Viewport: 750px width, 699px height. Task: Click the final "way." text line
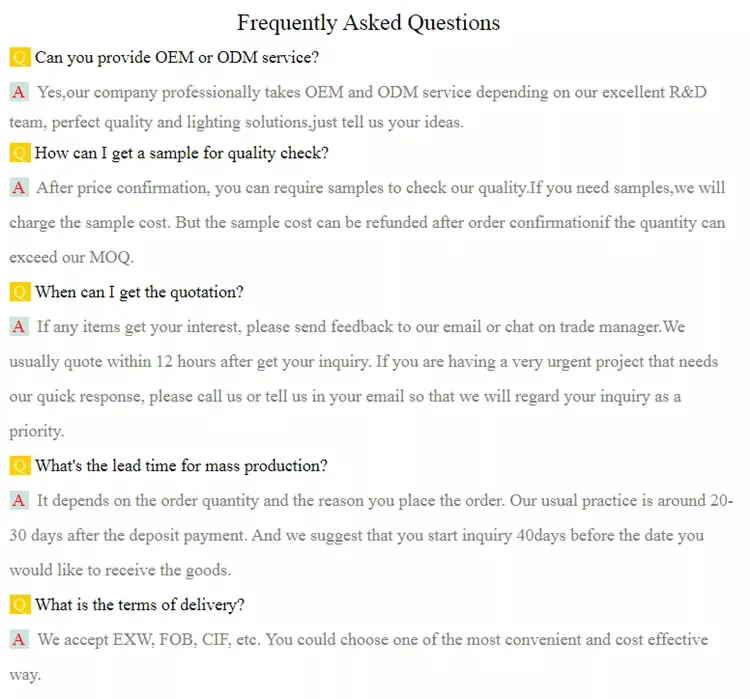click(x=25, y=675)
